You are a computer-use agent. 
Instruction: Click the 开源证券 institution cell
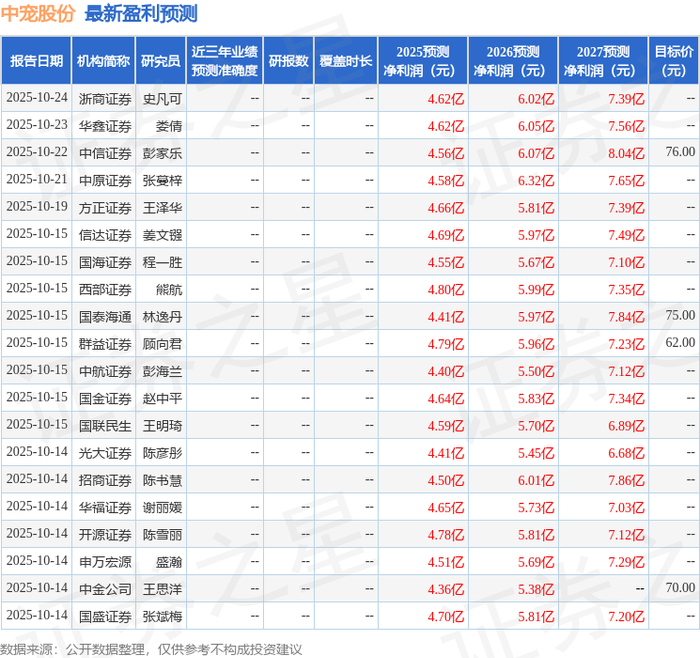(105, 534)
